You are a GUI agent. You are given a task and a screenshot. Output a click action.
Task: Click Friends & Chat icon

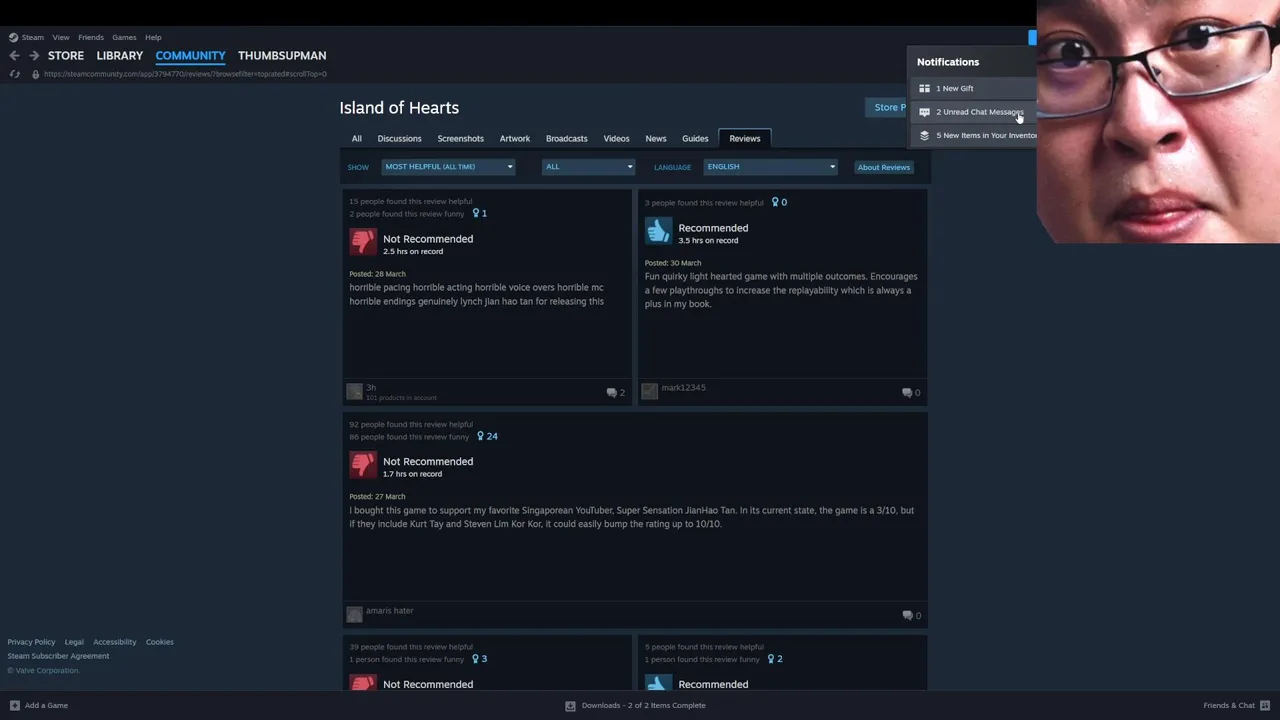pos(1265,705)
